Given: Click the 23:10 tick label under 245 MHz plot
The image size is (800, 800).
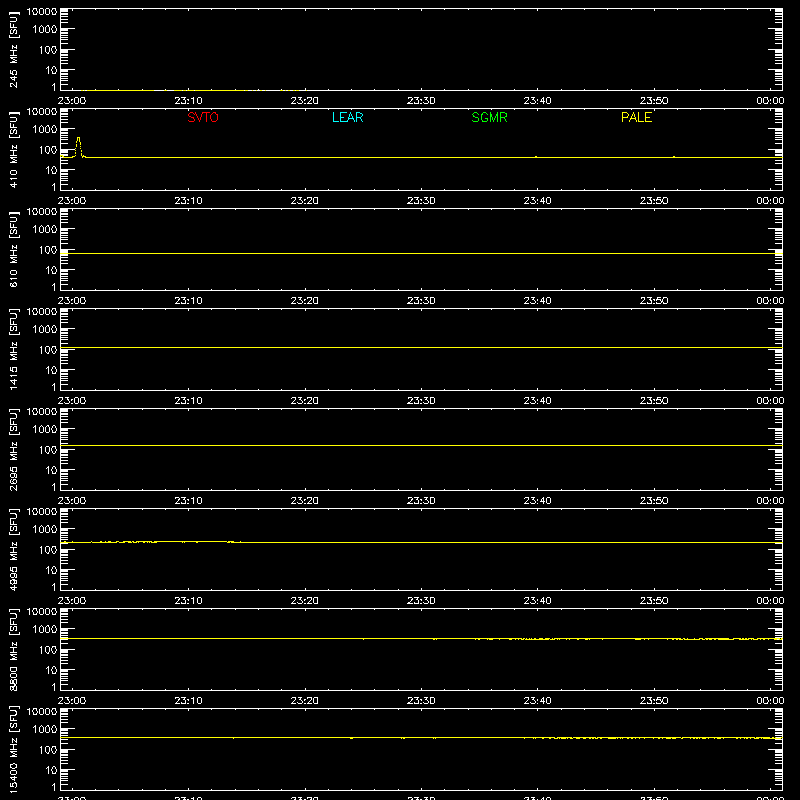Looking at the screenshot, I should (188, 101).
